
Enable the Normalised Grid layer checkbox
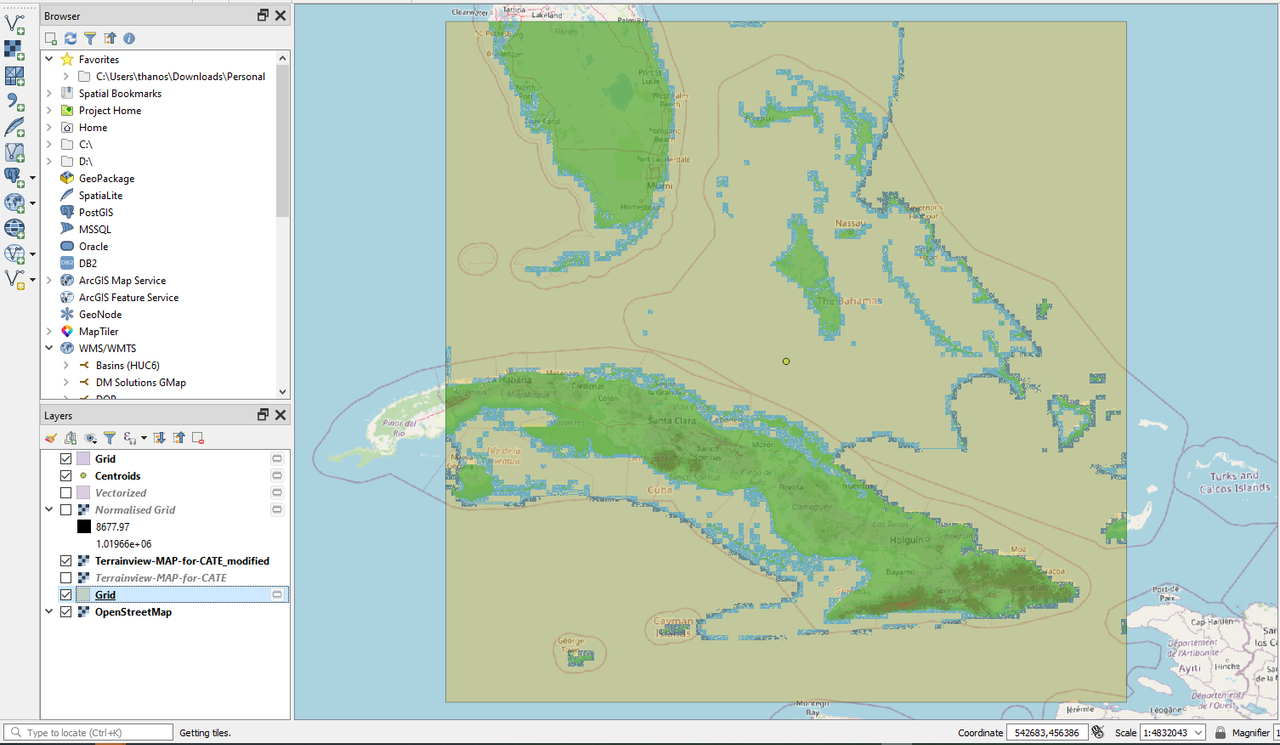(66, 510)
